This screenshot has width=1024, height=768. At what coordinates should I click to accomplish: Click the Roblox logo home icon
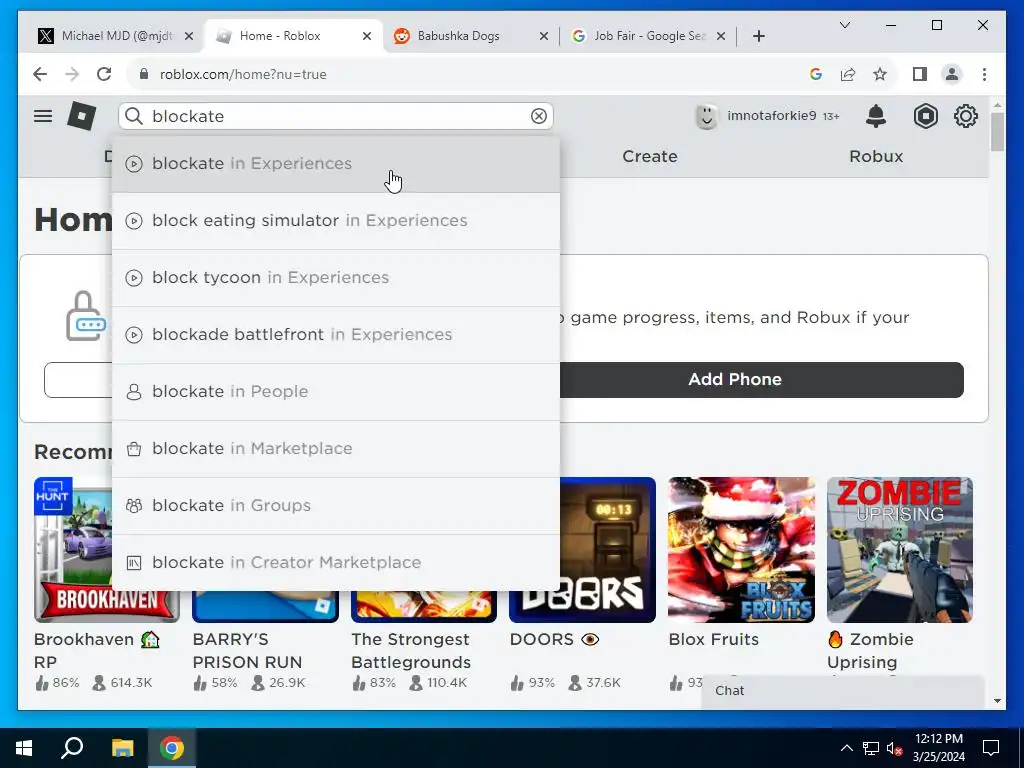point(82,116)
